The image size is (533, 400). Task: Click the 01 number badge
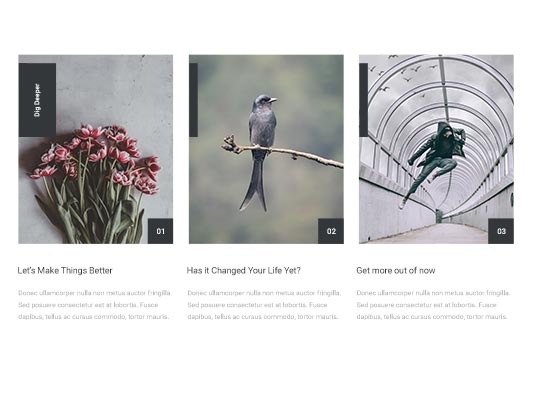[160, 231]
